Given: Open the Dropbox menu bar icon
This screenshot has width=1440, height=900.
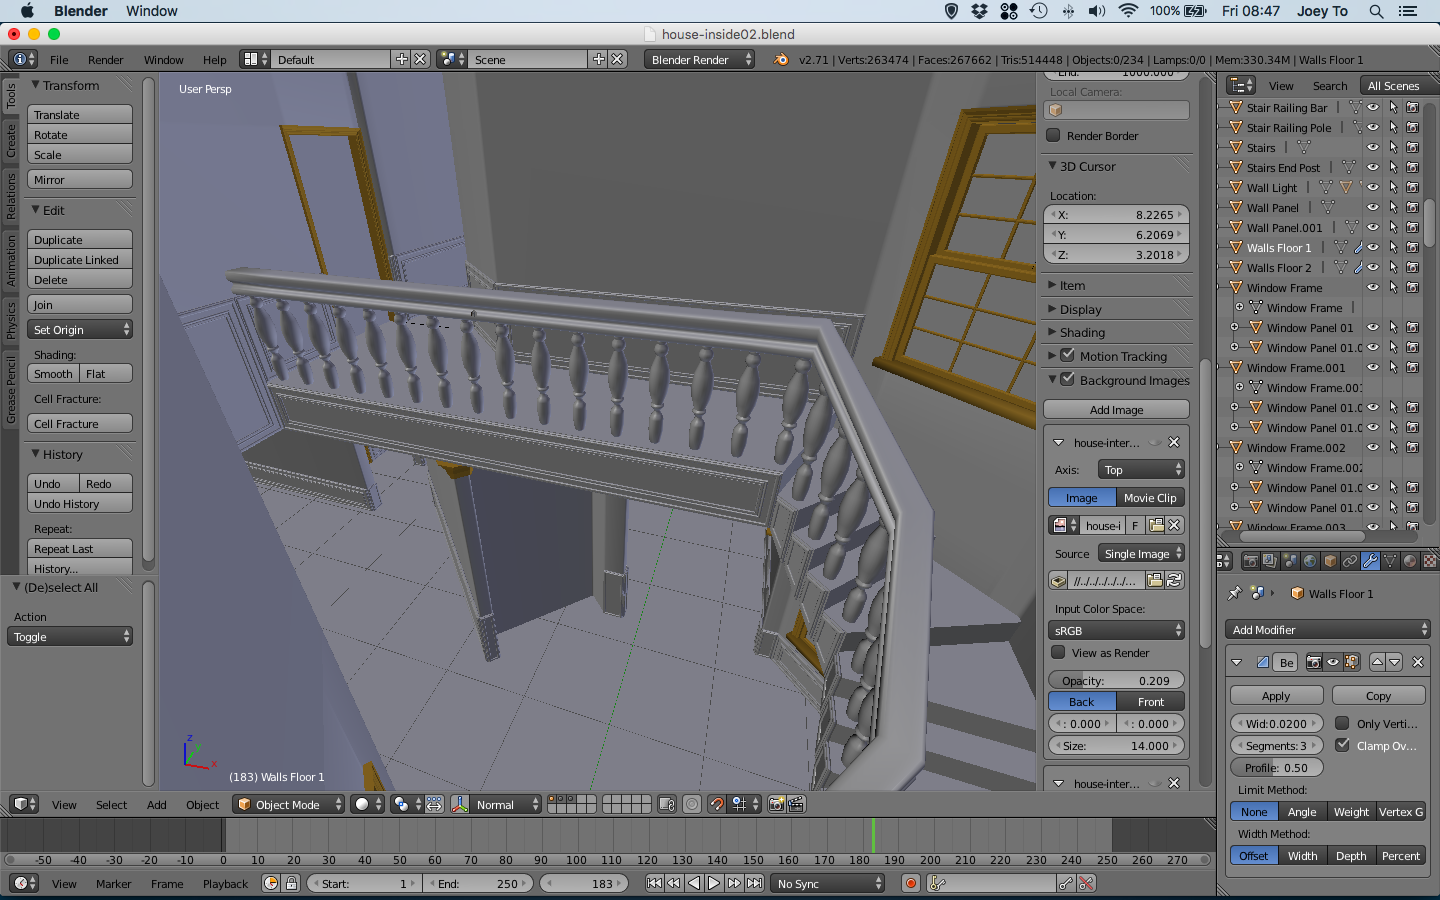Looking at the screenshot, I should pyautogui.click(x=980, y=11).
